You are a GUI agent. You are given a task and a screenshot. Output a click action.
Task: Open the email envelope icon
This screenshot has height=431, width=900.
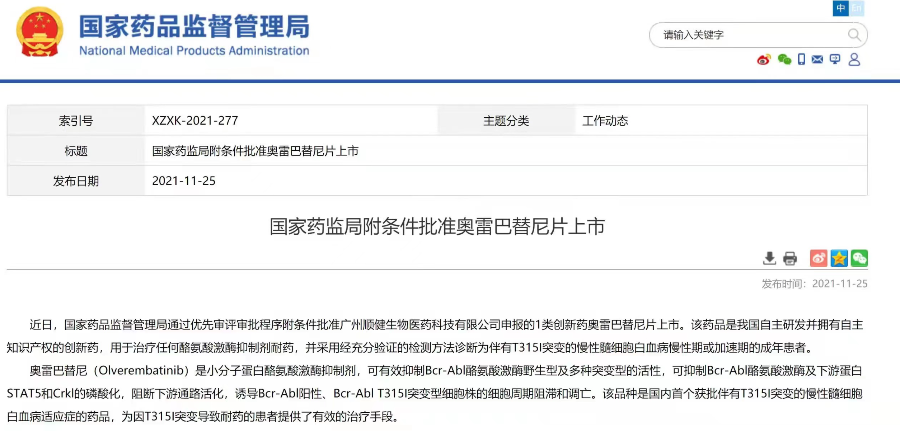pyautogui.click(x=819, y=60)
